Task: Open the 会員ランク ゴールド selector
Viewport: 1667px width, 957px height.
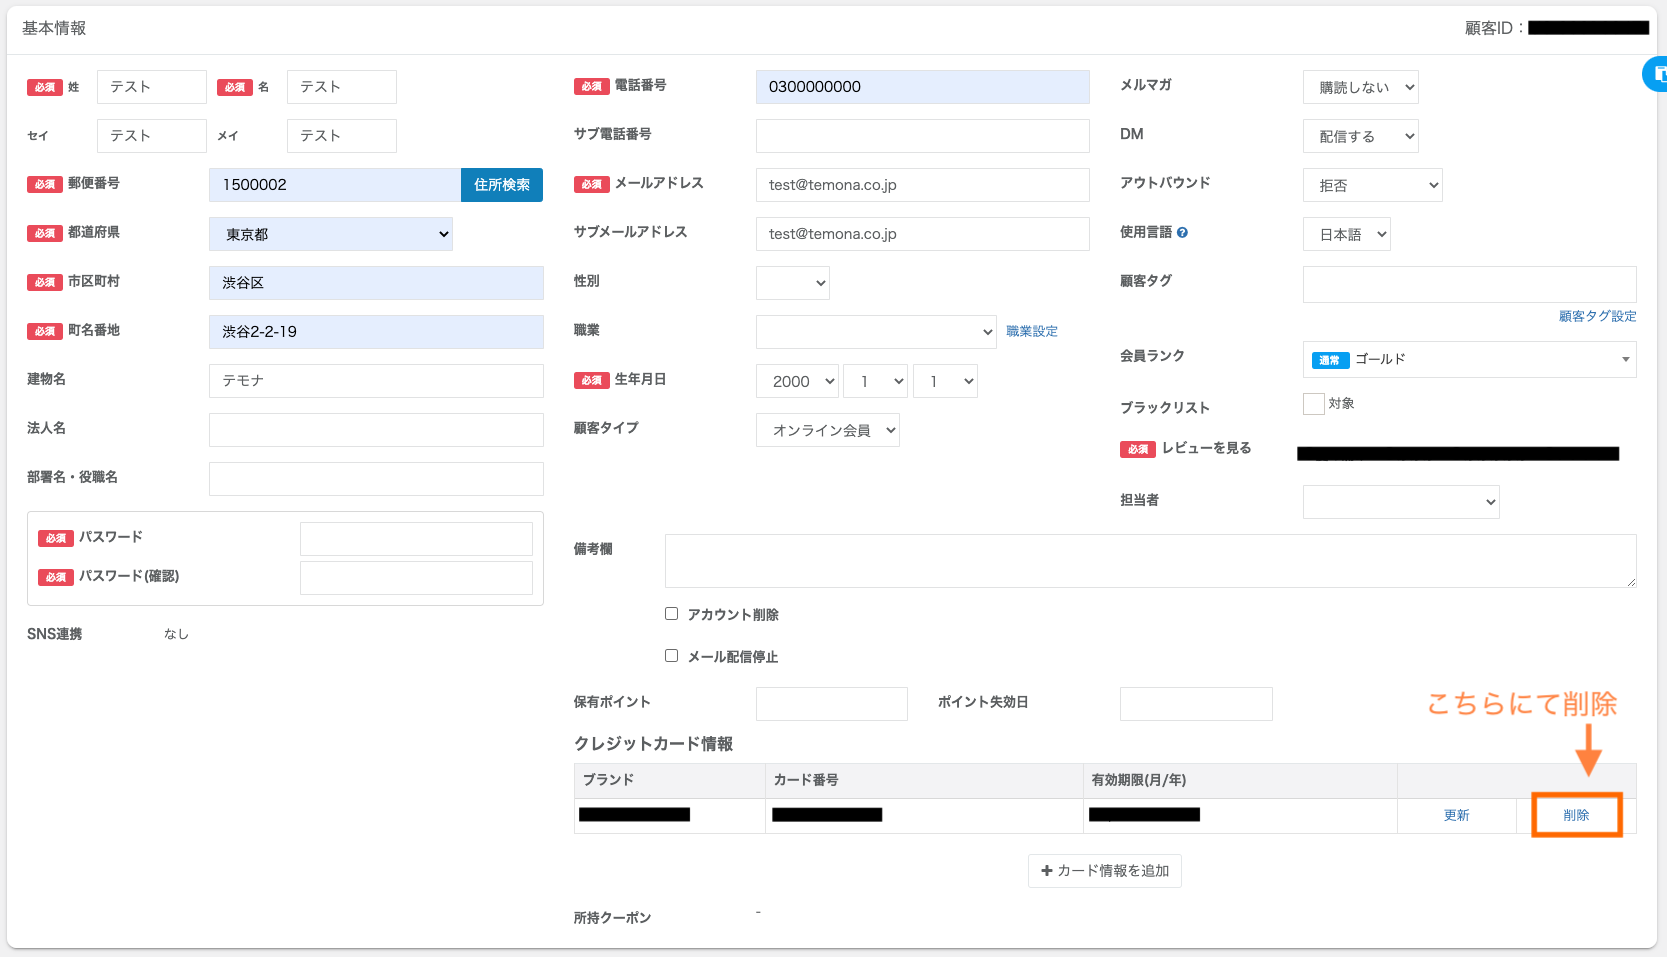Action: (x=1468, y=360)
